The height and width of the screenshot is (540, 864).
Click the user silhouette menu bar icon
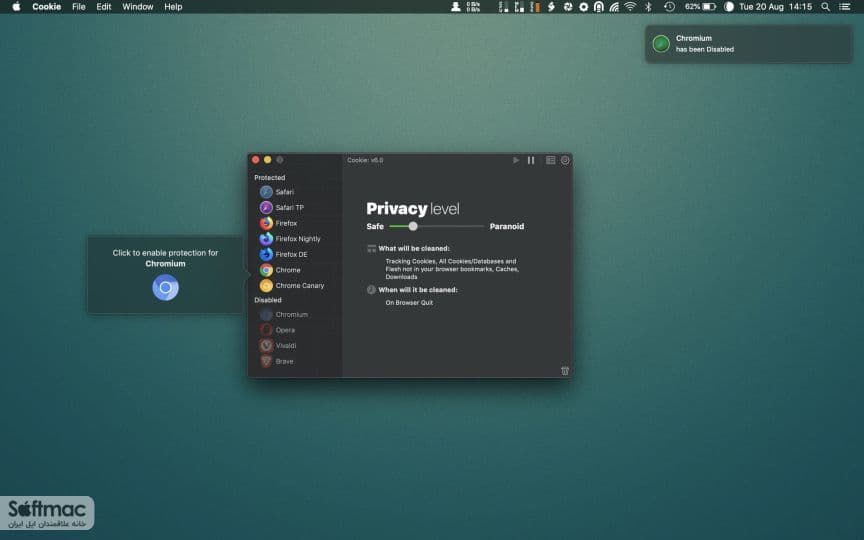456,7
